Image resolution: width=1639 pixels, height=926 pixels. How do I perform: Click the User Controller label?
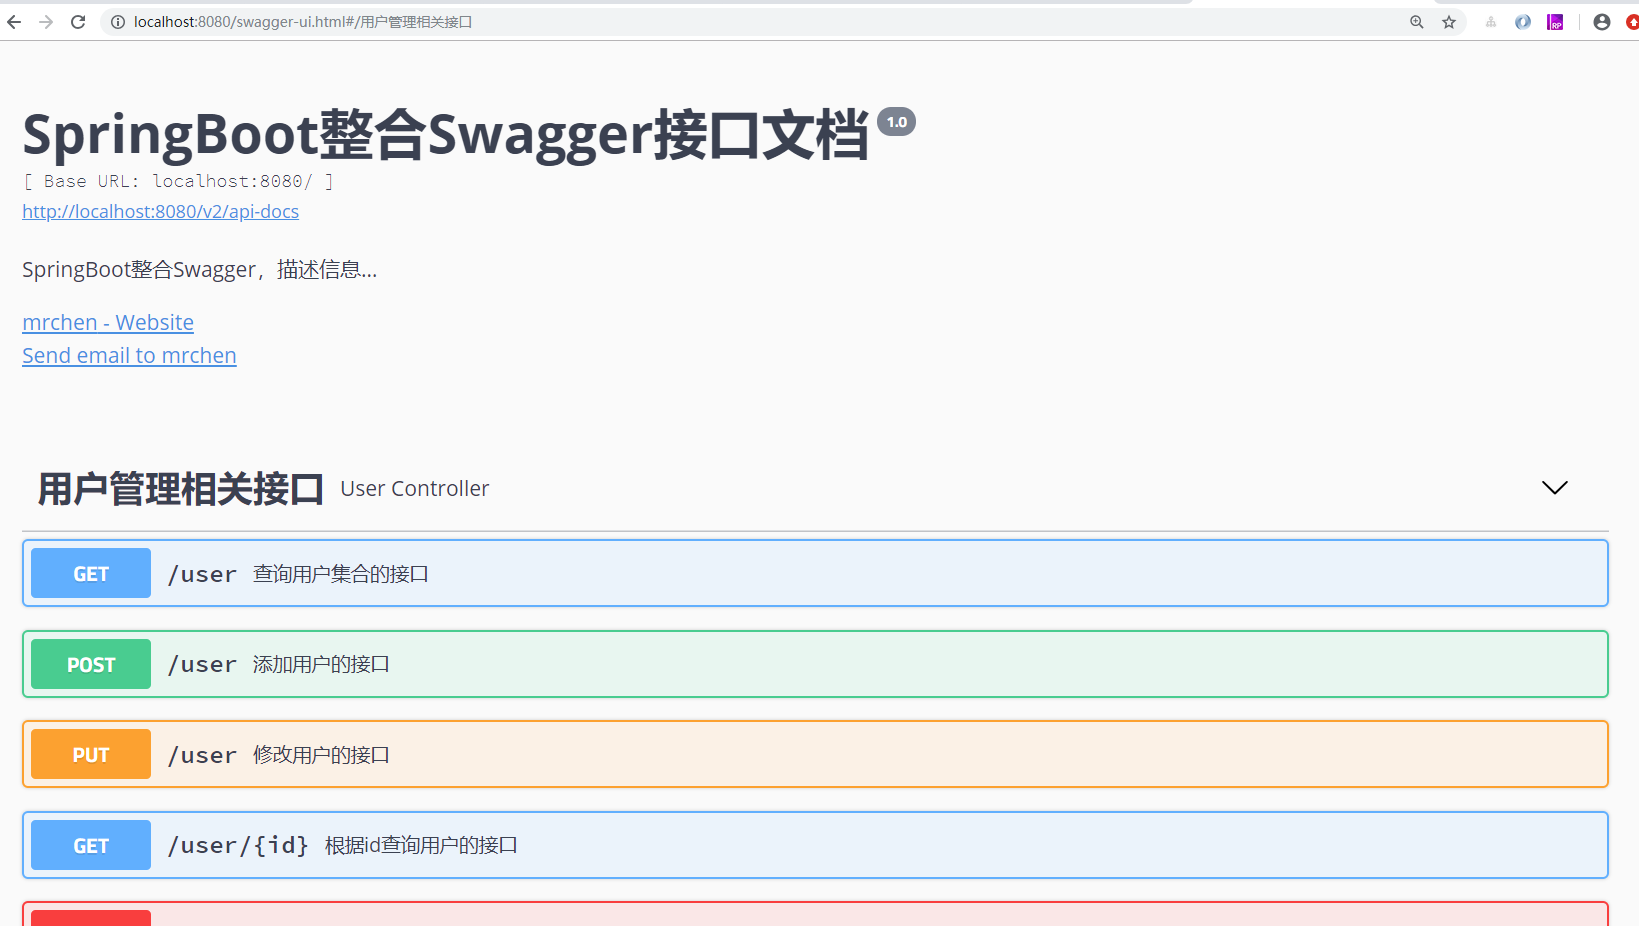(415, 488)
